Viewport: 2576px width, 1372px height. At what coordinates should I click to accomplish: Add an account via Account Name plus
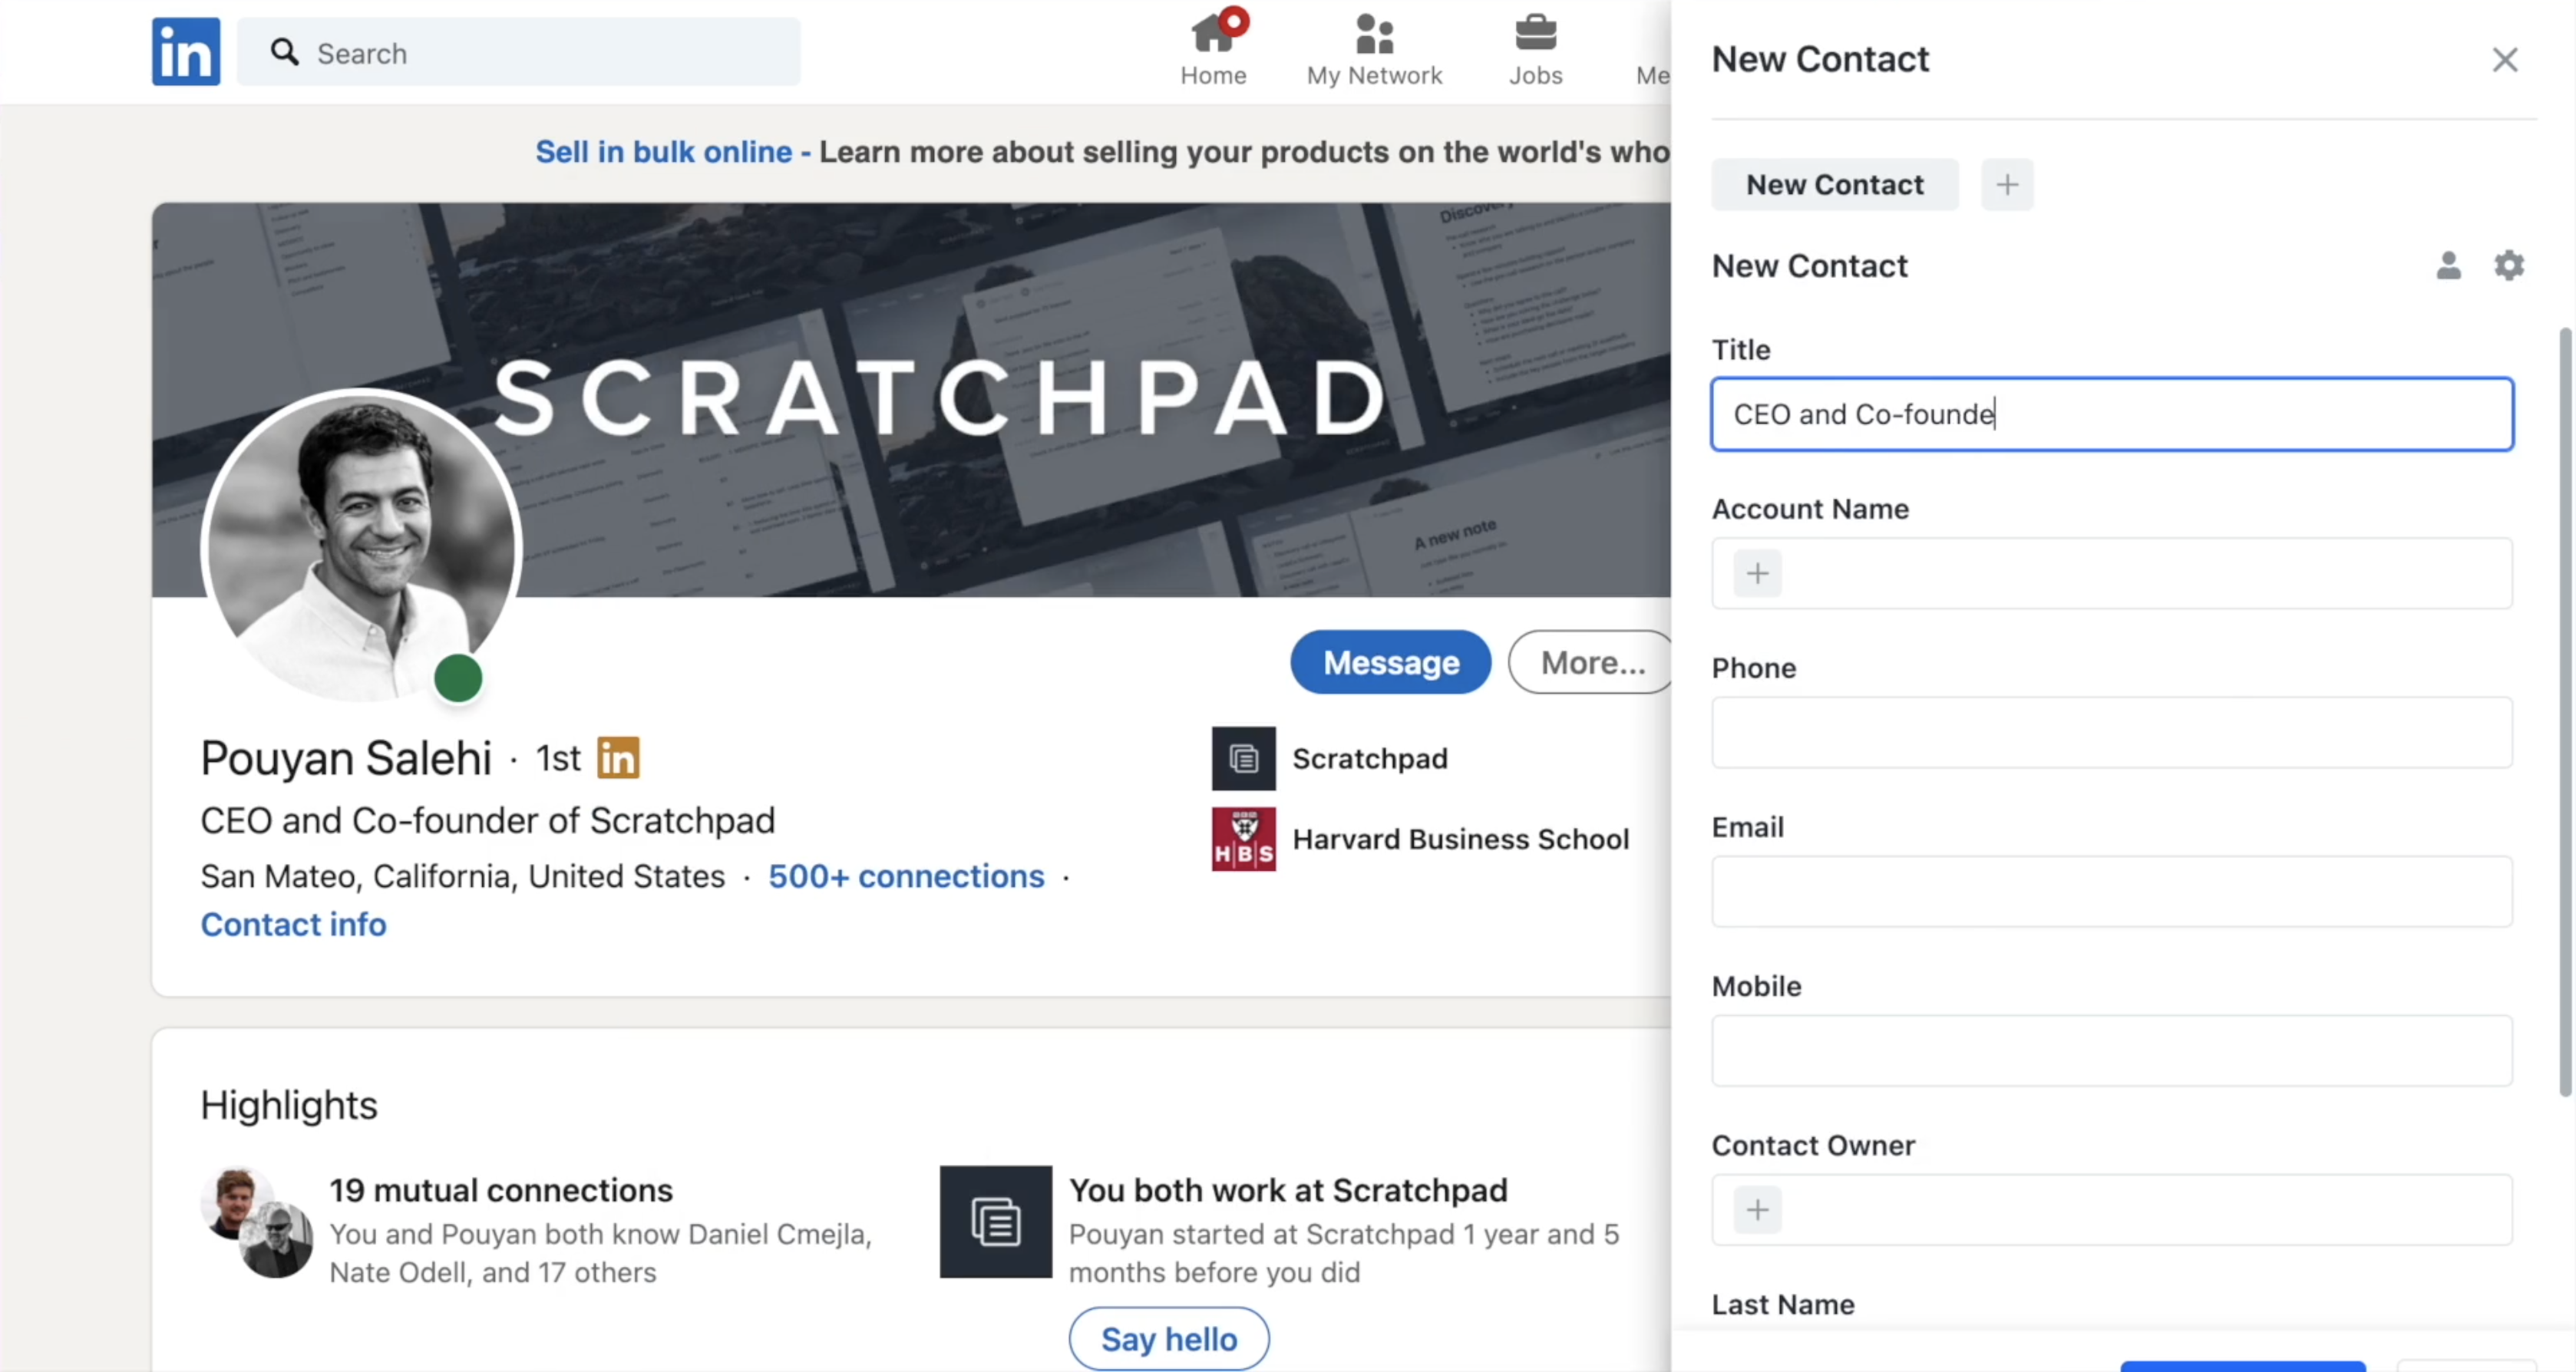click(1757, 574)
